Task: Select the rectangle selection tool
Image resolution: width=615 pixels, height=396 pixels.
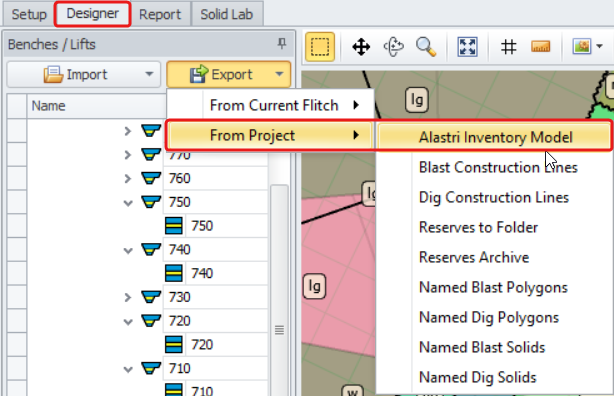Action: 320,47
